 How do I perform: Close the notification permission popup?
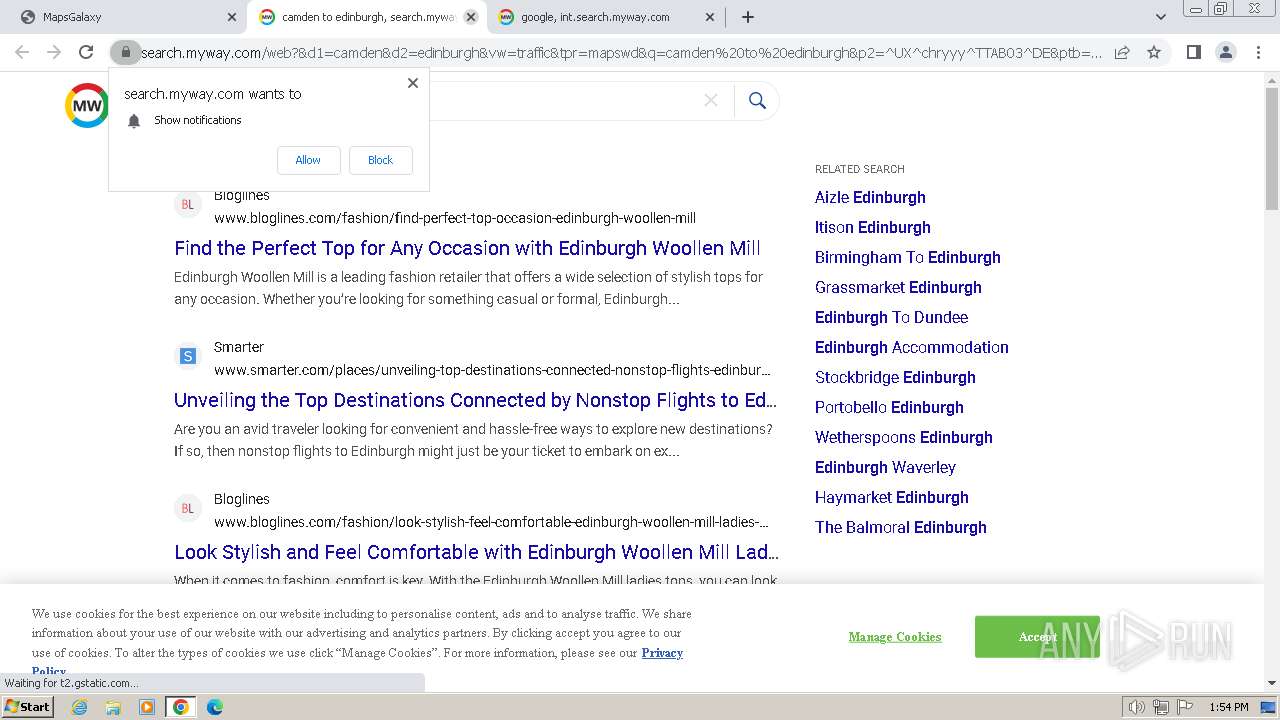pos(413,83)
